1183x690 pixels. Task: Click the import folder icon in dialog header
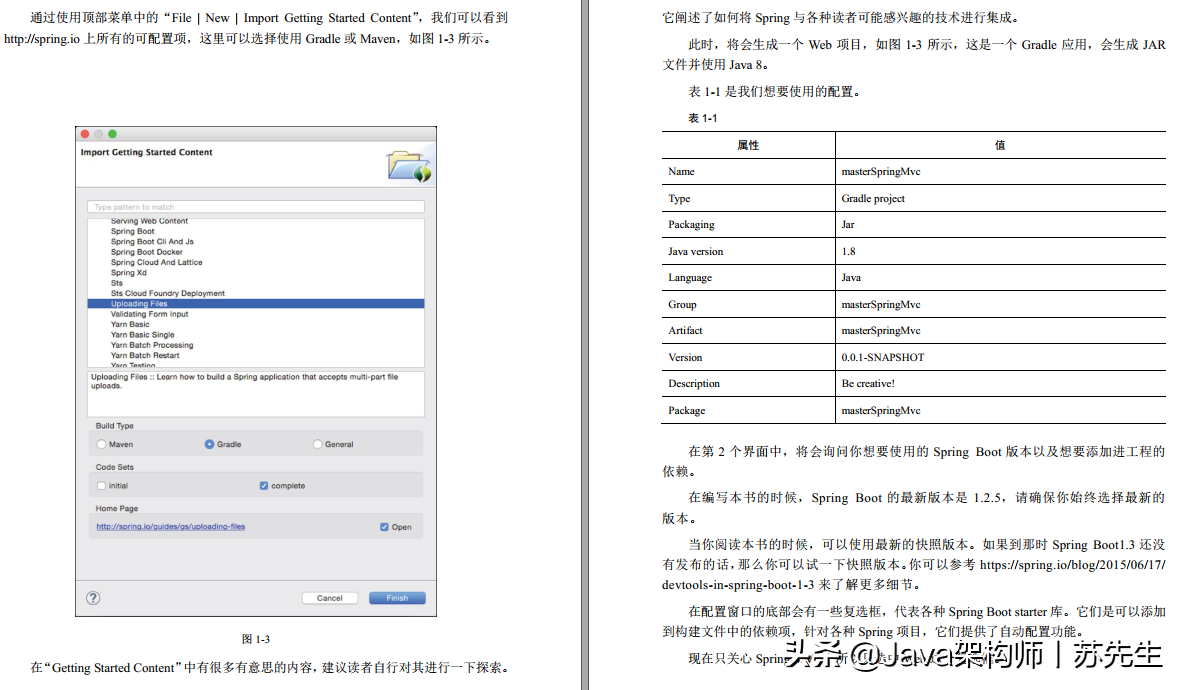[409, 166]
